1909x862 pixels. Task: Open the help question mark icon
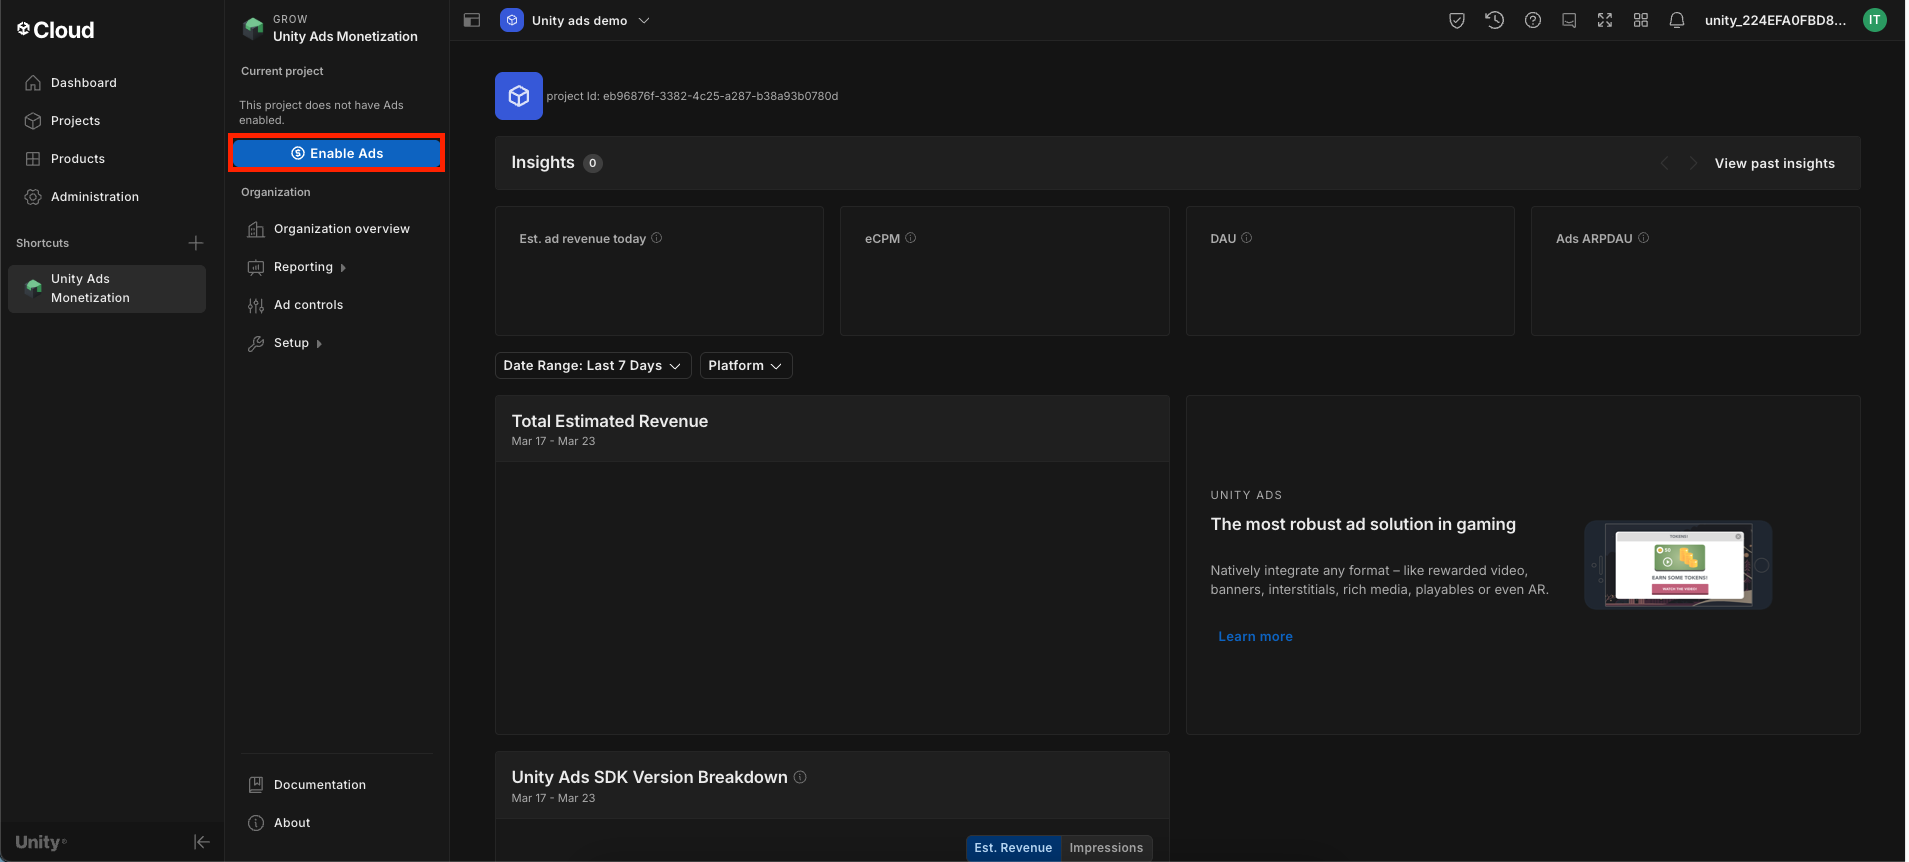click(x=1533, y=20)
